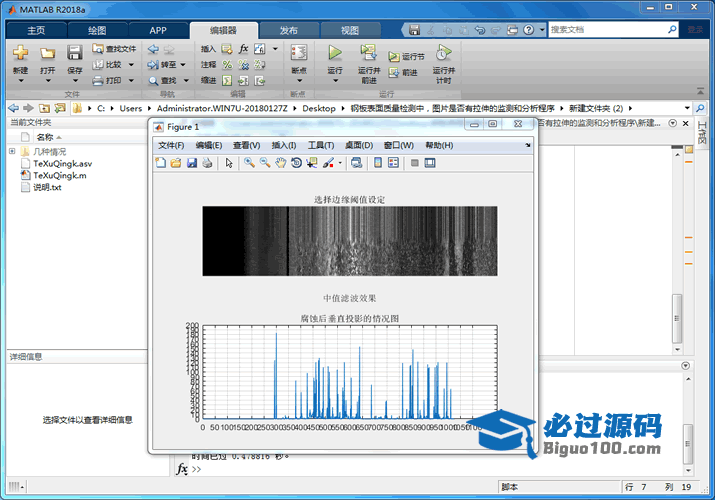Open Figure 1's 插入(I) menu

point(284,145)
